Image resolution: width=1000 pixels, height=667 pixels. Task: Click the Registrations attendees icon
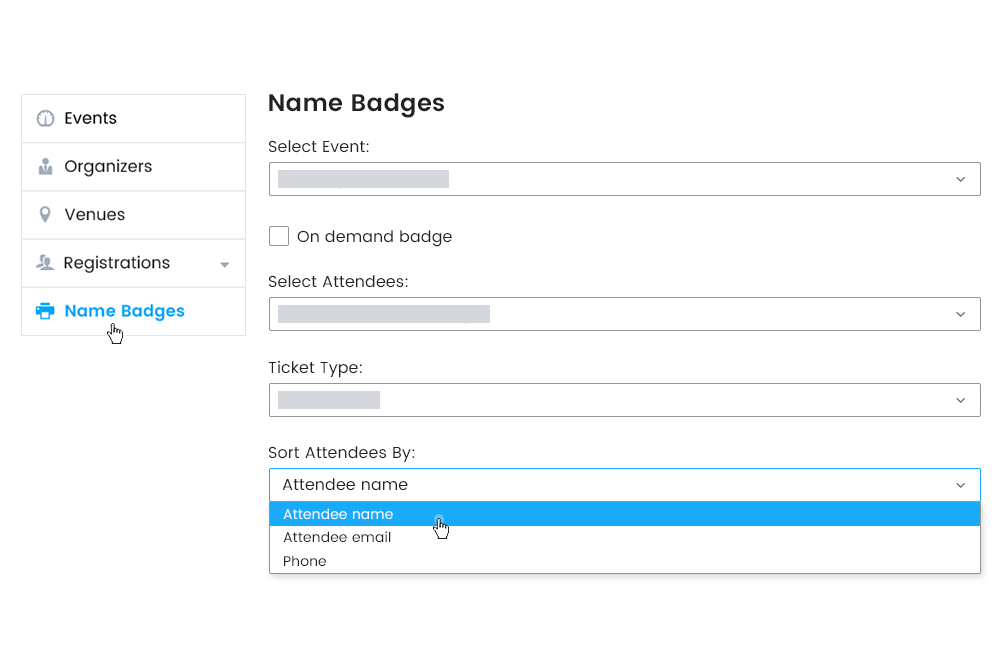click(x=45, y=262)
